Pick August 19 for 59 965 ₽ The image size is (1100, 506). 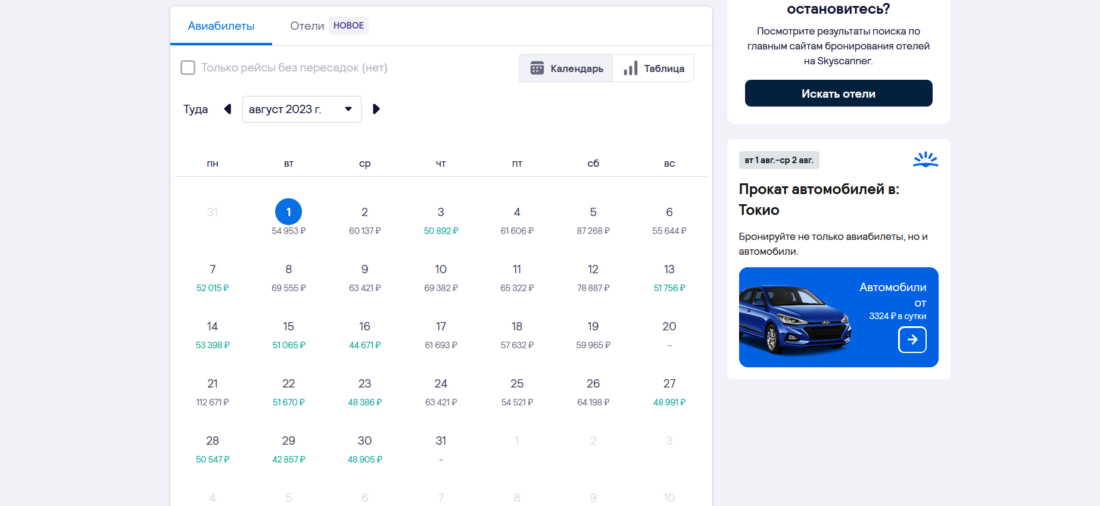[593, 334]
